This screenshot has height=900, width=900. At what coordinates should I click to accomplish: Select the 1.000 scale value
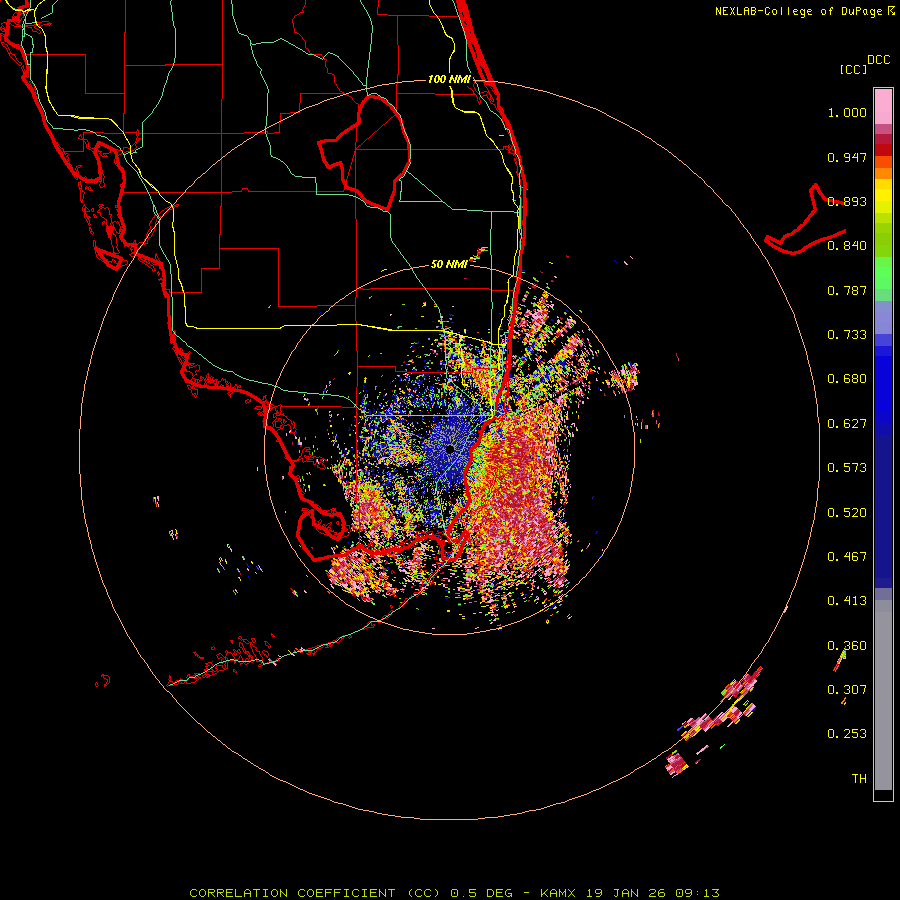pyautogui.click(x=847, y=112)
